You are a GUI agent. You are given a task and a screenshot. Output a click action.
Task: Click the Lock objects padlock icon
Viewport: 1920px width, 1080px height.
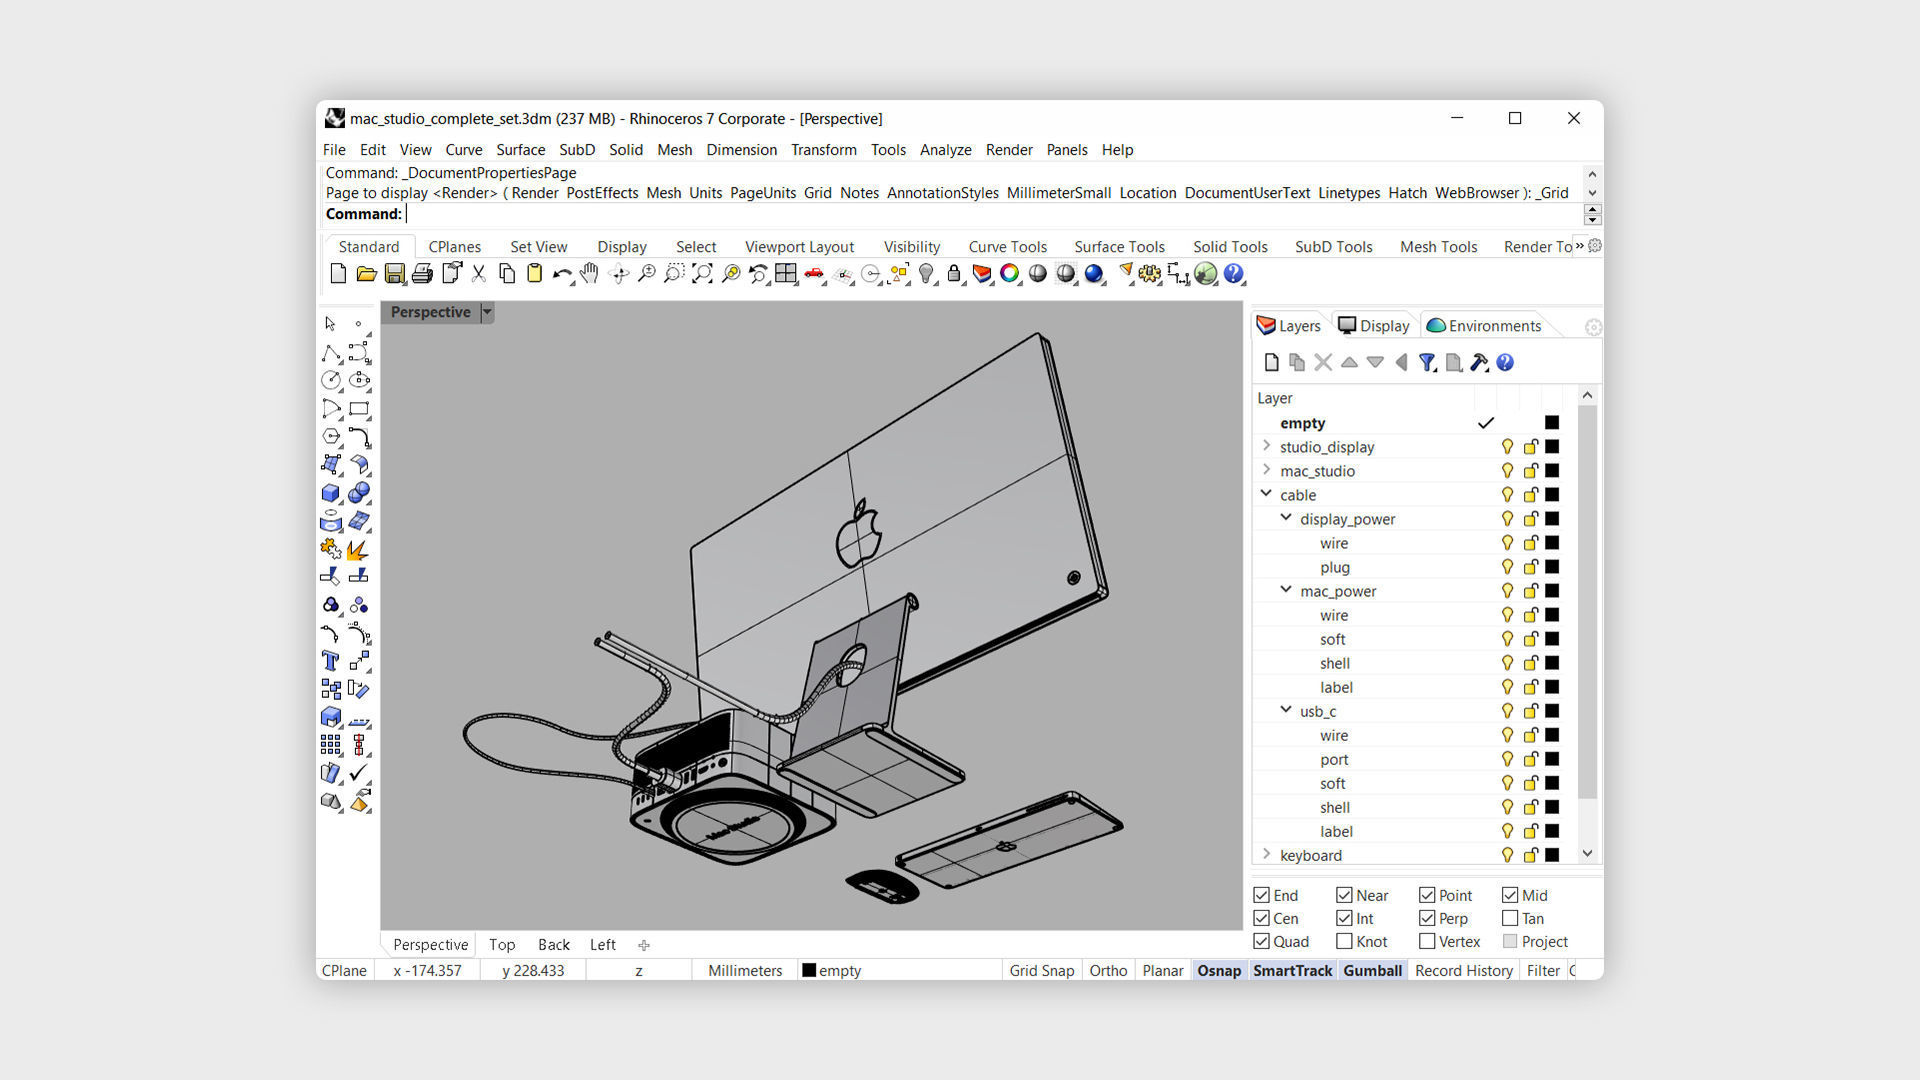coord(954,274)
